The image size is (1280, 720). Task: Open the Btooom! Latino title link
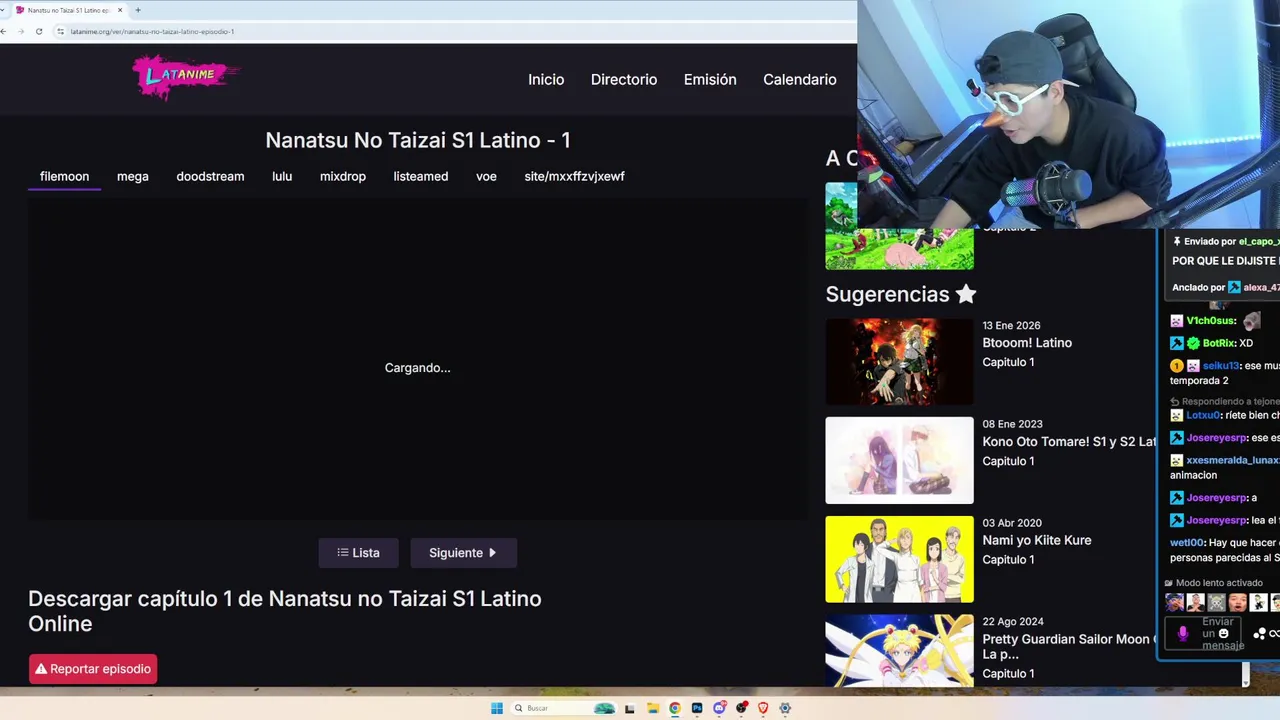pos(1027,343)
